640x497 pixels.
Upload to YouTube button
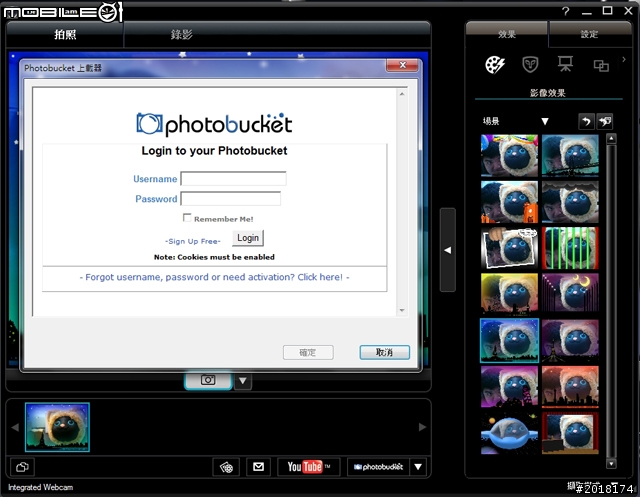click(x=308, y=467)
